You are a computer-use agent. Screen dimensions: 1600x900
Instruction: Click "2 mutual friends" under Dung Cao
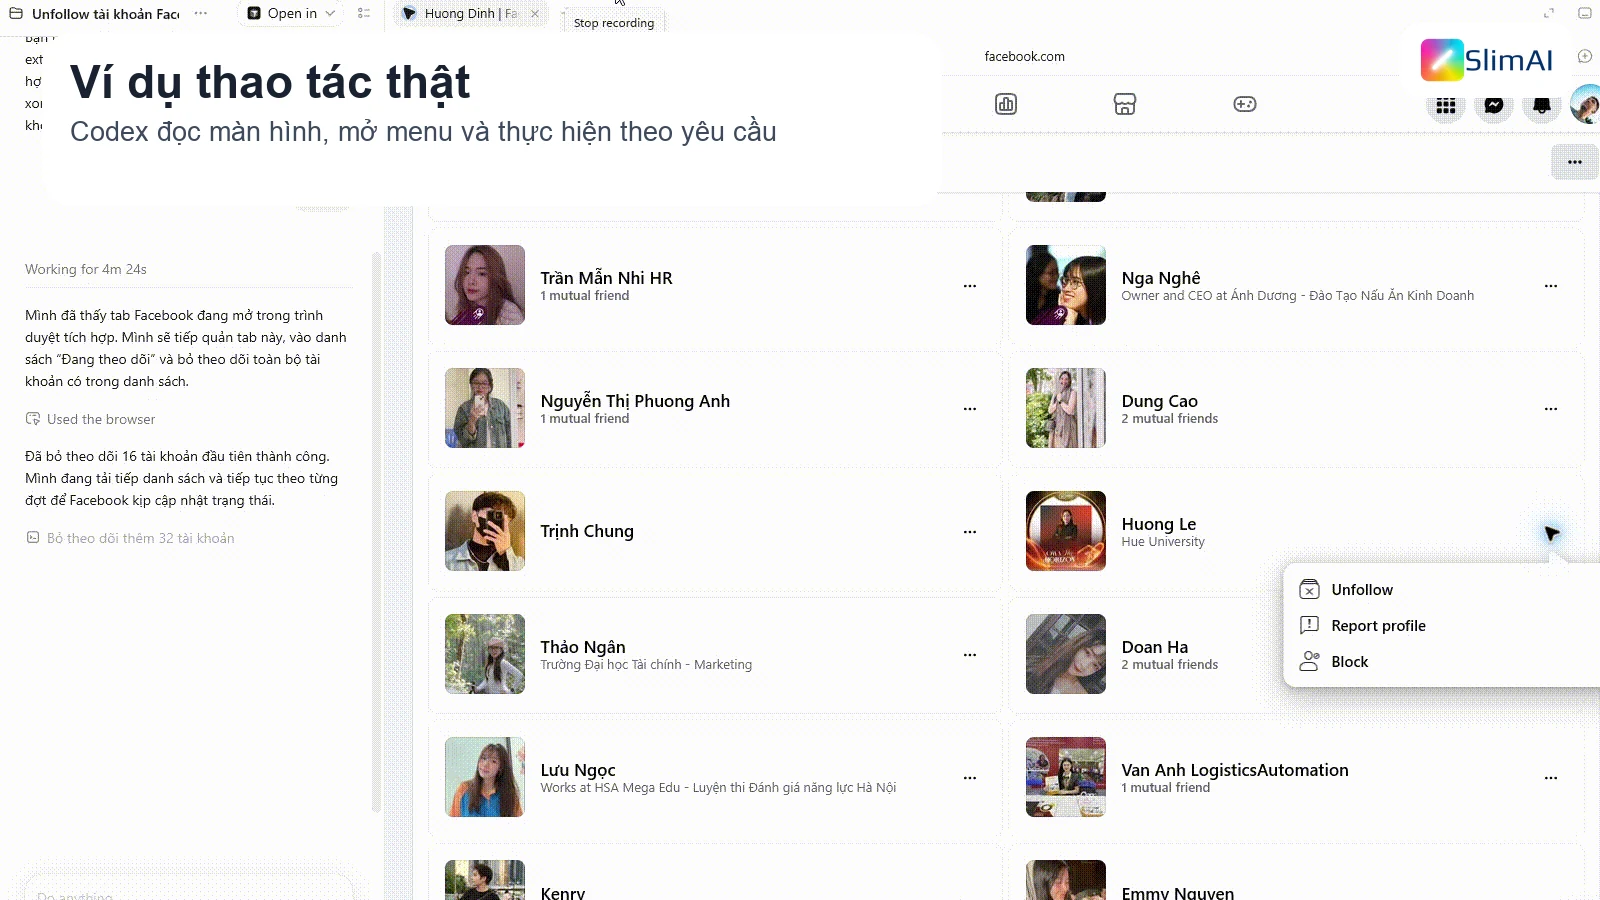click(1170, 419)
